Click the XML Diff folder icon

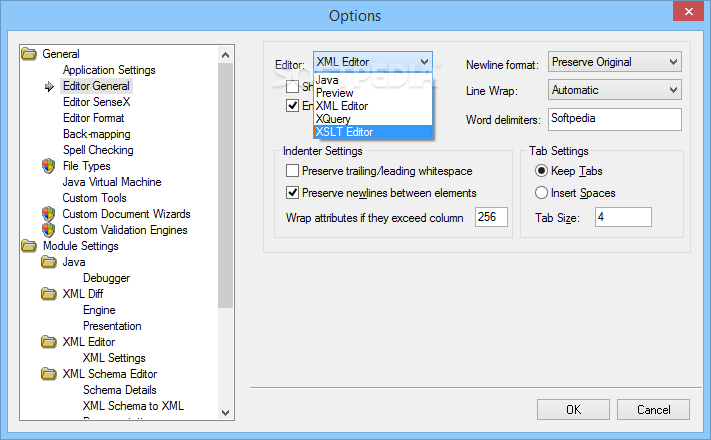tap(48, 294)
